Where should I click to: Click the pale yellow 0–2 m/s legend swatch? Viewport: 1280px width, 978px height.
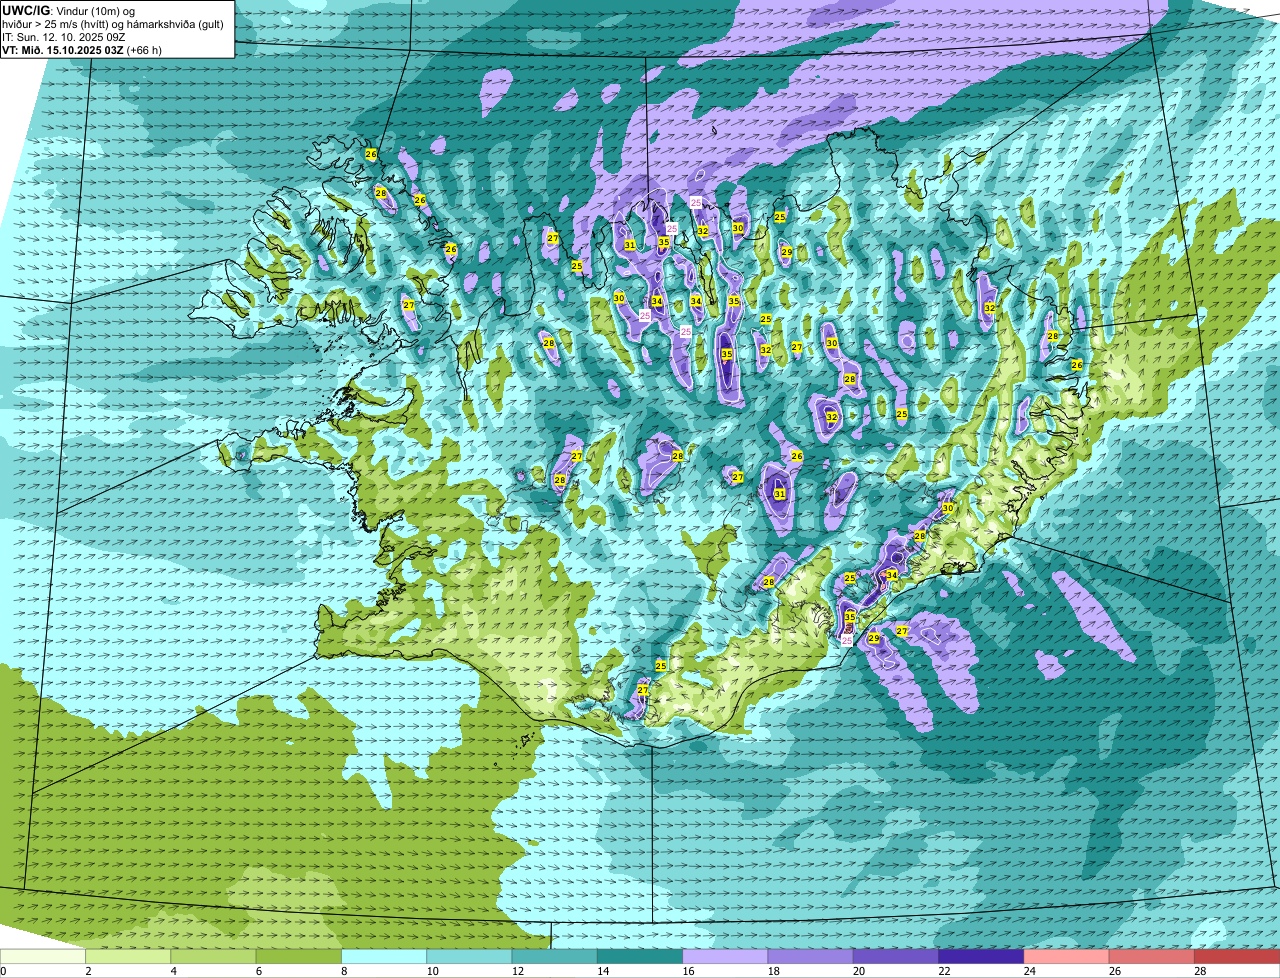43,956
